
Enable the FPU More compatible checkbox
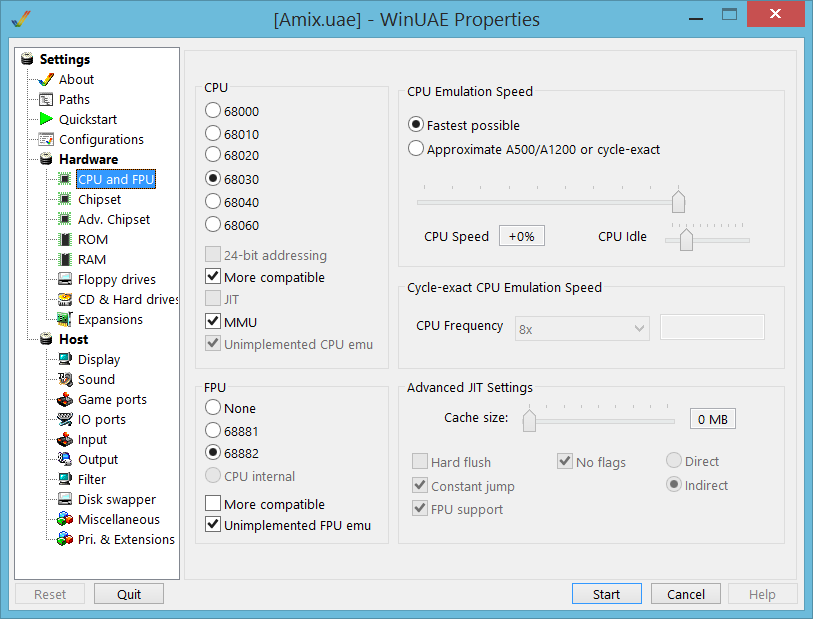[213, 503]
